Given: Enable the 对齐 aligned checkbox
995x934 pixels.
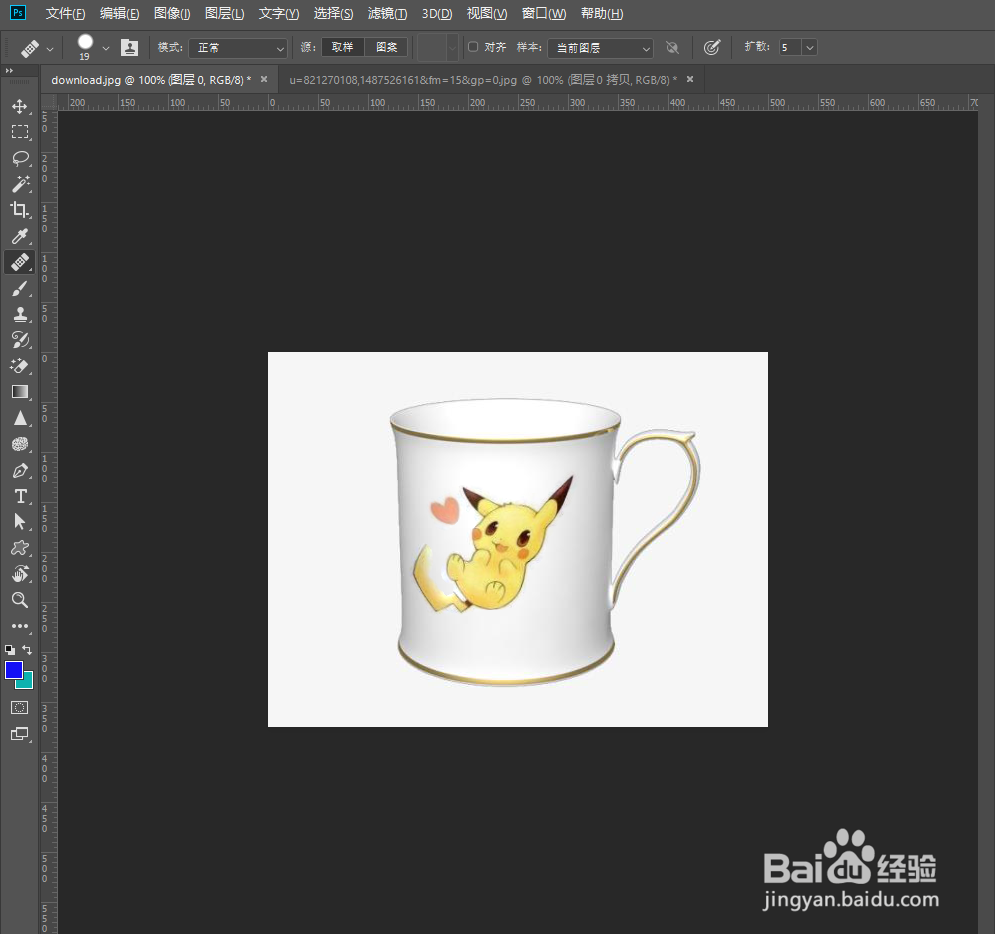Looking at the screenshot, I should (x=473, y=47).
